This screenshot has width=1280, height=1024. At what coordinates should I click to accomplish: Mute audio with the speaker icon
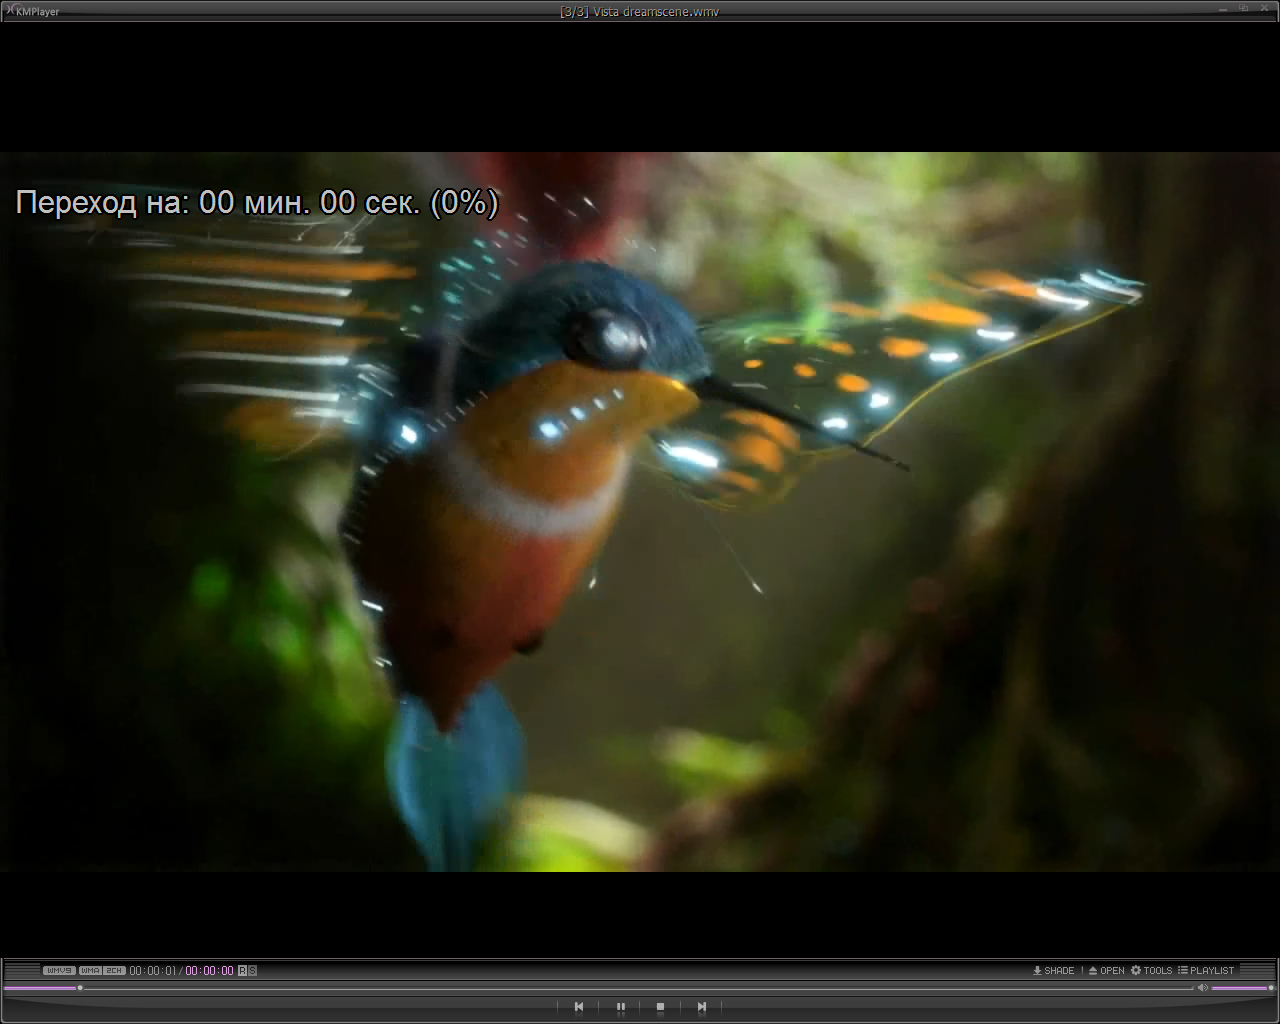click(x=1203, y=988)
